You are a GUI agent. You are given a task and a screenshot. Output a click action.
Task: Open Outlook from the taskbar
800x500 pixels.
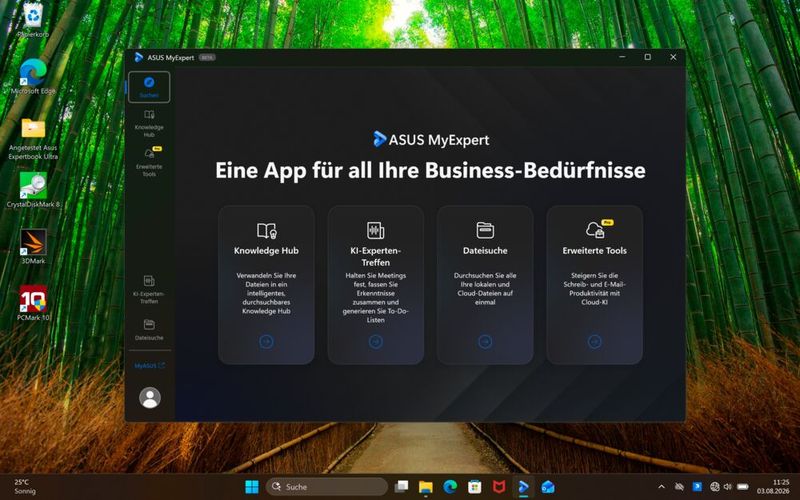[x=548, y=487]
